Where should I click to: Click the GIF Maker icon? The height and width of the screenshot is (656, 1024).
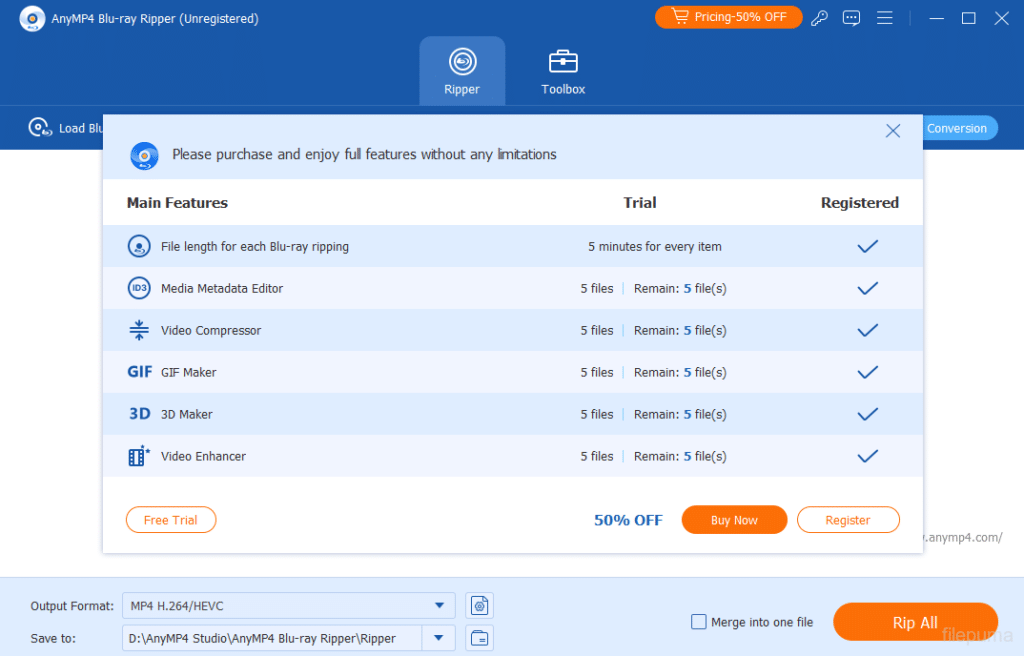click(x=139, y=372)
